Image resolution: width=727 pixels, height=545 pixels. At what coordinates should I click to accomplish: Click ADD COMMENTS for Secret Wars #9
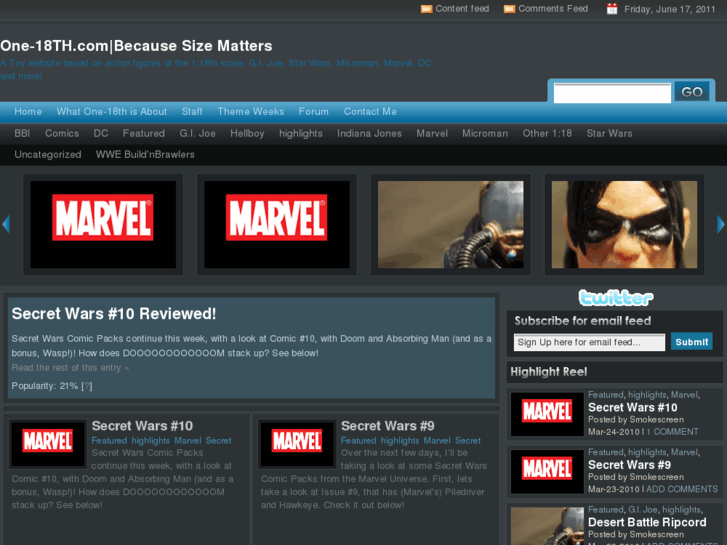(x=682, y=489)
